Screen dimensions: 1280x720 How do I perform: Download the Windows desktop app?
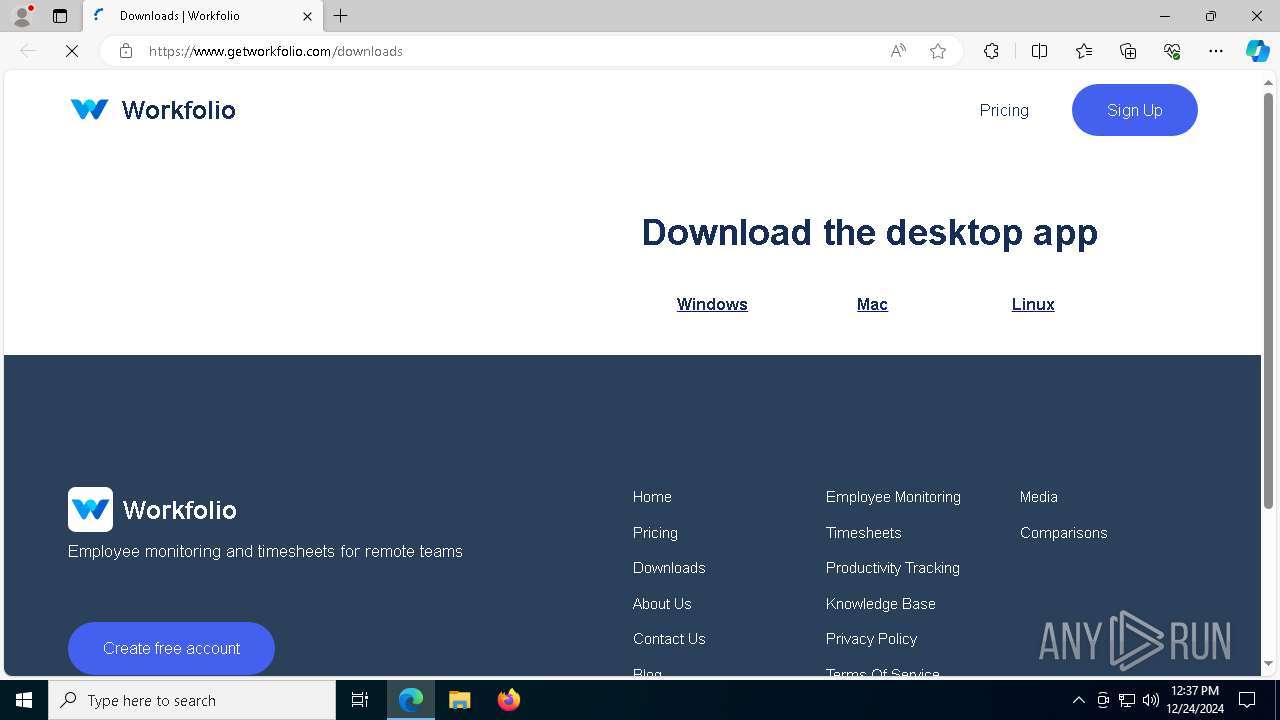712,304
